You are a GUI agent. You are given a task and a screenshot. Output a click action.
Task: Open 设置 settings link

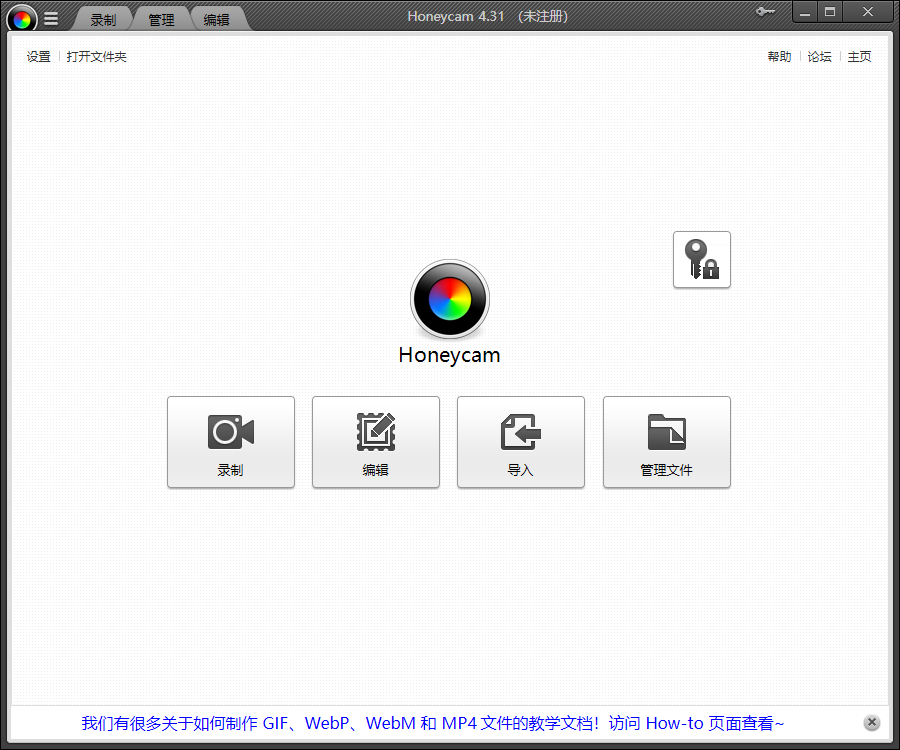tap(38, 56)
